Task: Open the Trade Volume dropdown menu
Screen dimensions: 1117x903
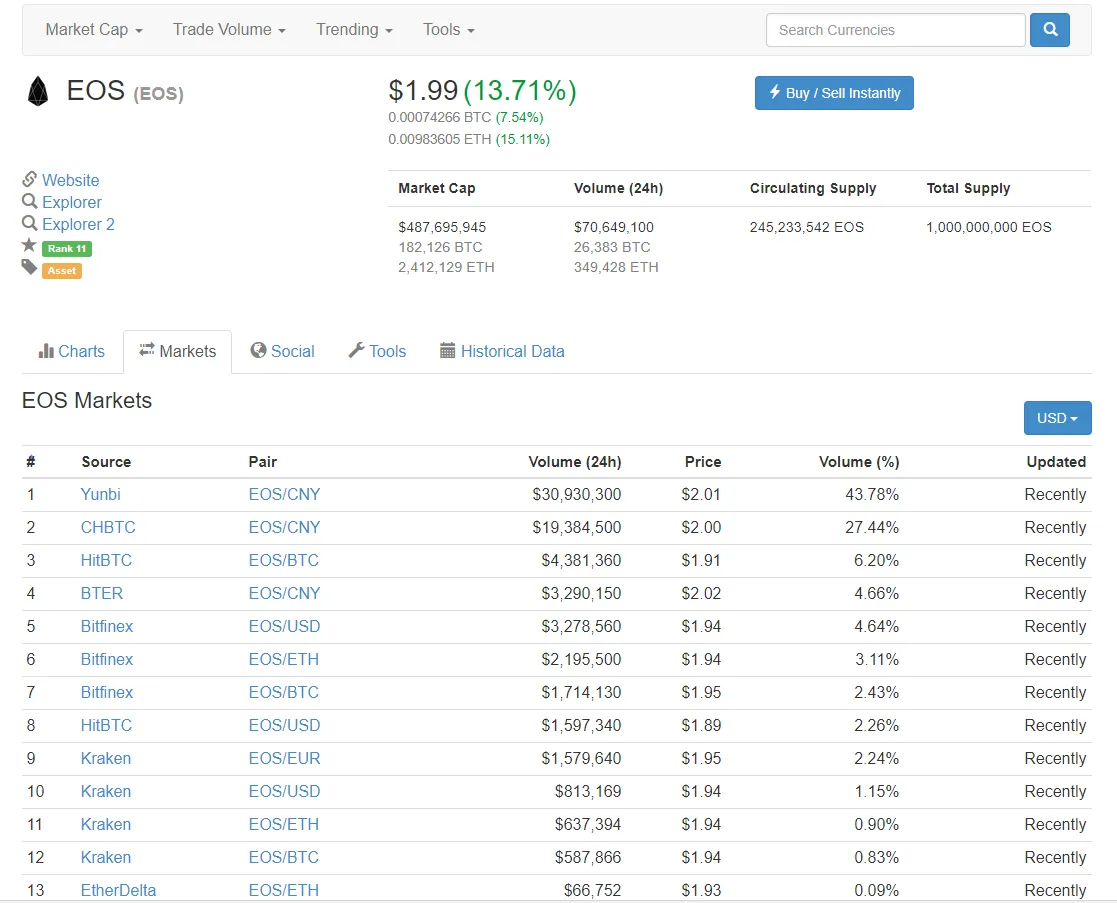Action: (229, 30)
